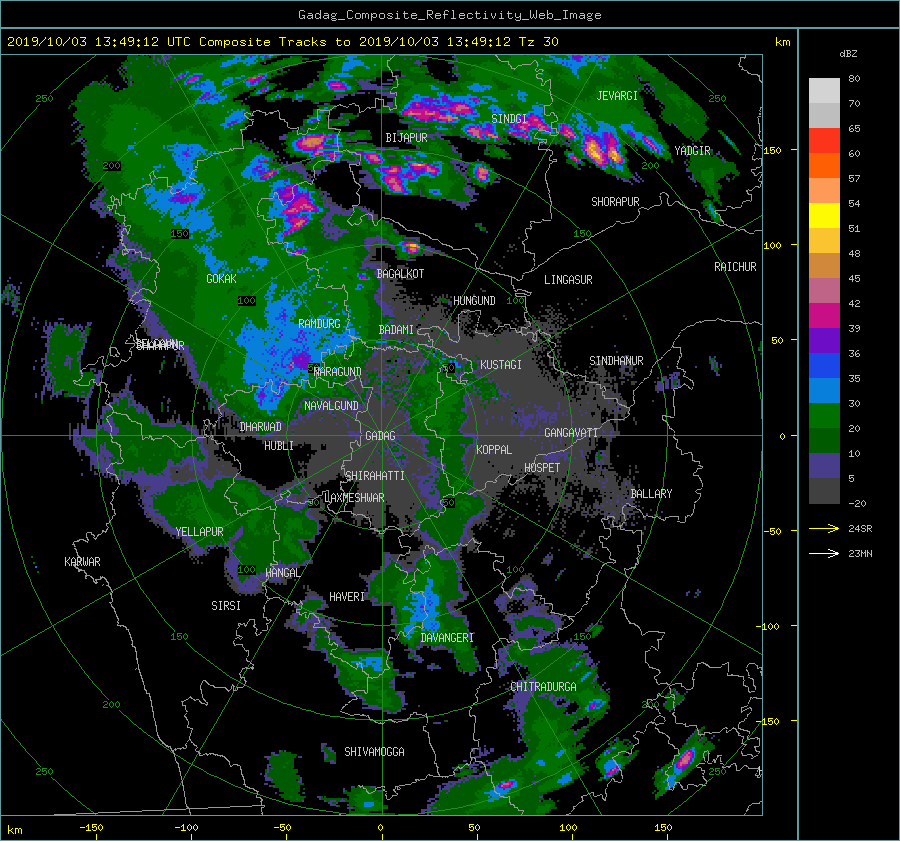
Task: Click the HANGAL label
Action: 282,573
